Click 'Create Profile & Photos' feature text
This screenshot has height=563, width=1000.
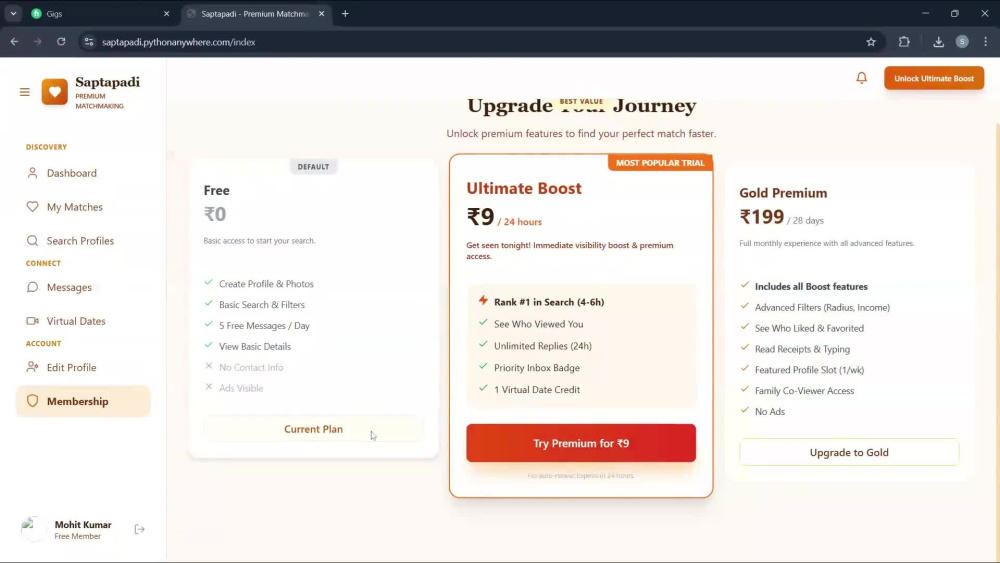266,284
